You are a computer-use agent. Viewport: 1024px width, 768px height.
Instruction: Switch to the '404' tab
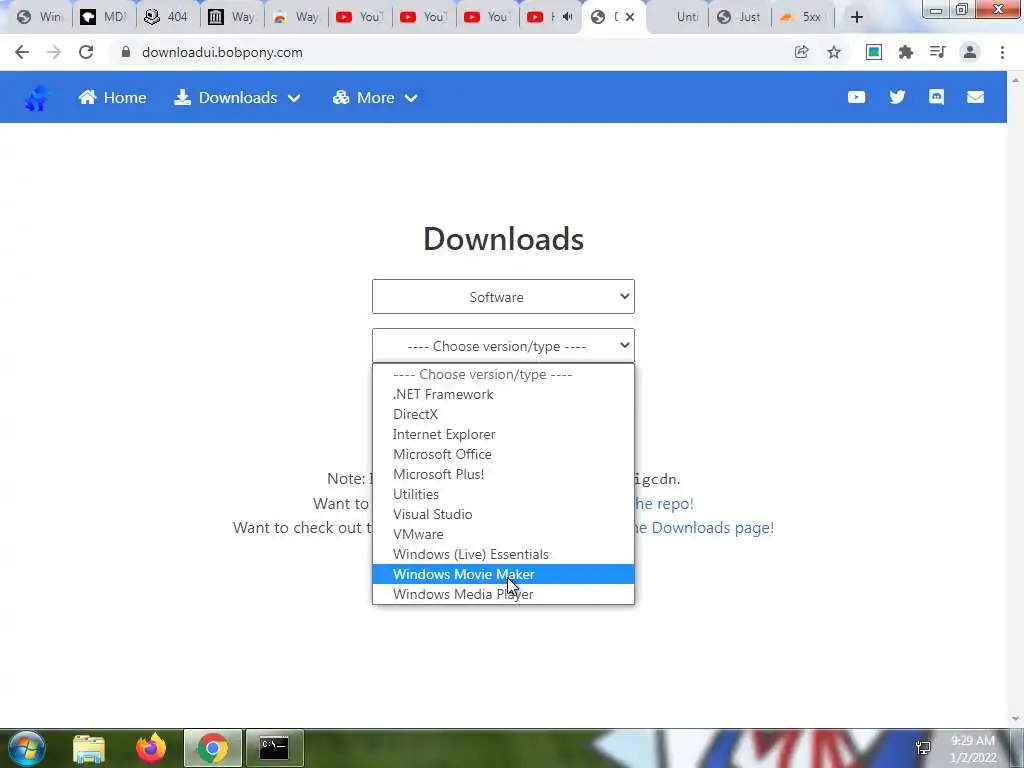click(x=167, y=17)
